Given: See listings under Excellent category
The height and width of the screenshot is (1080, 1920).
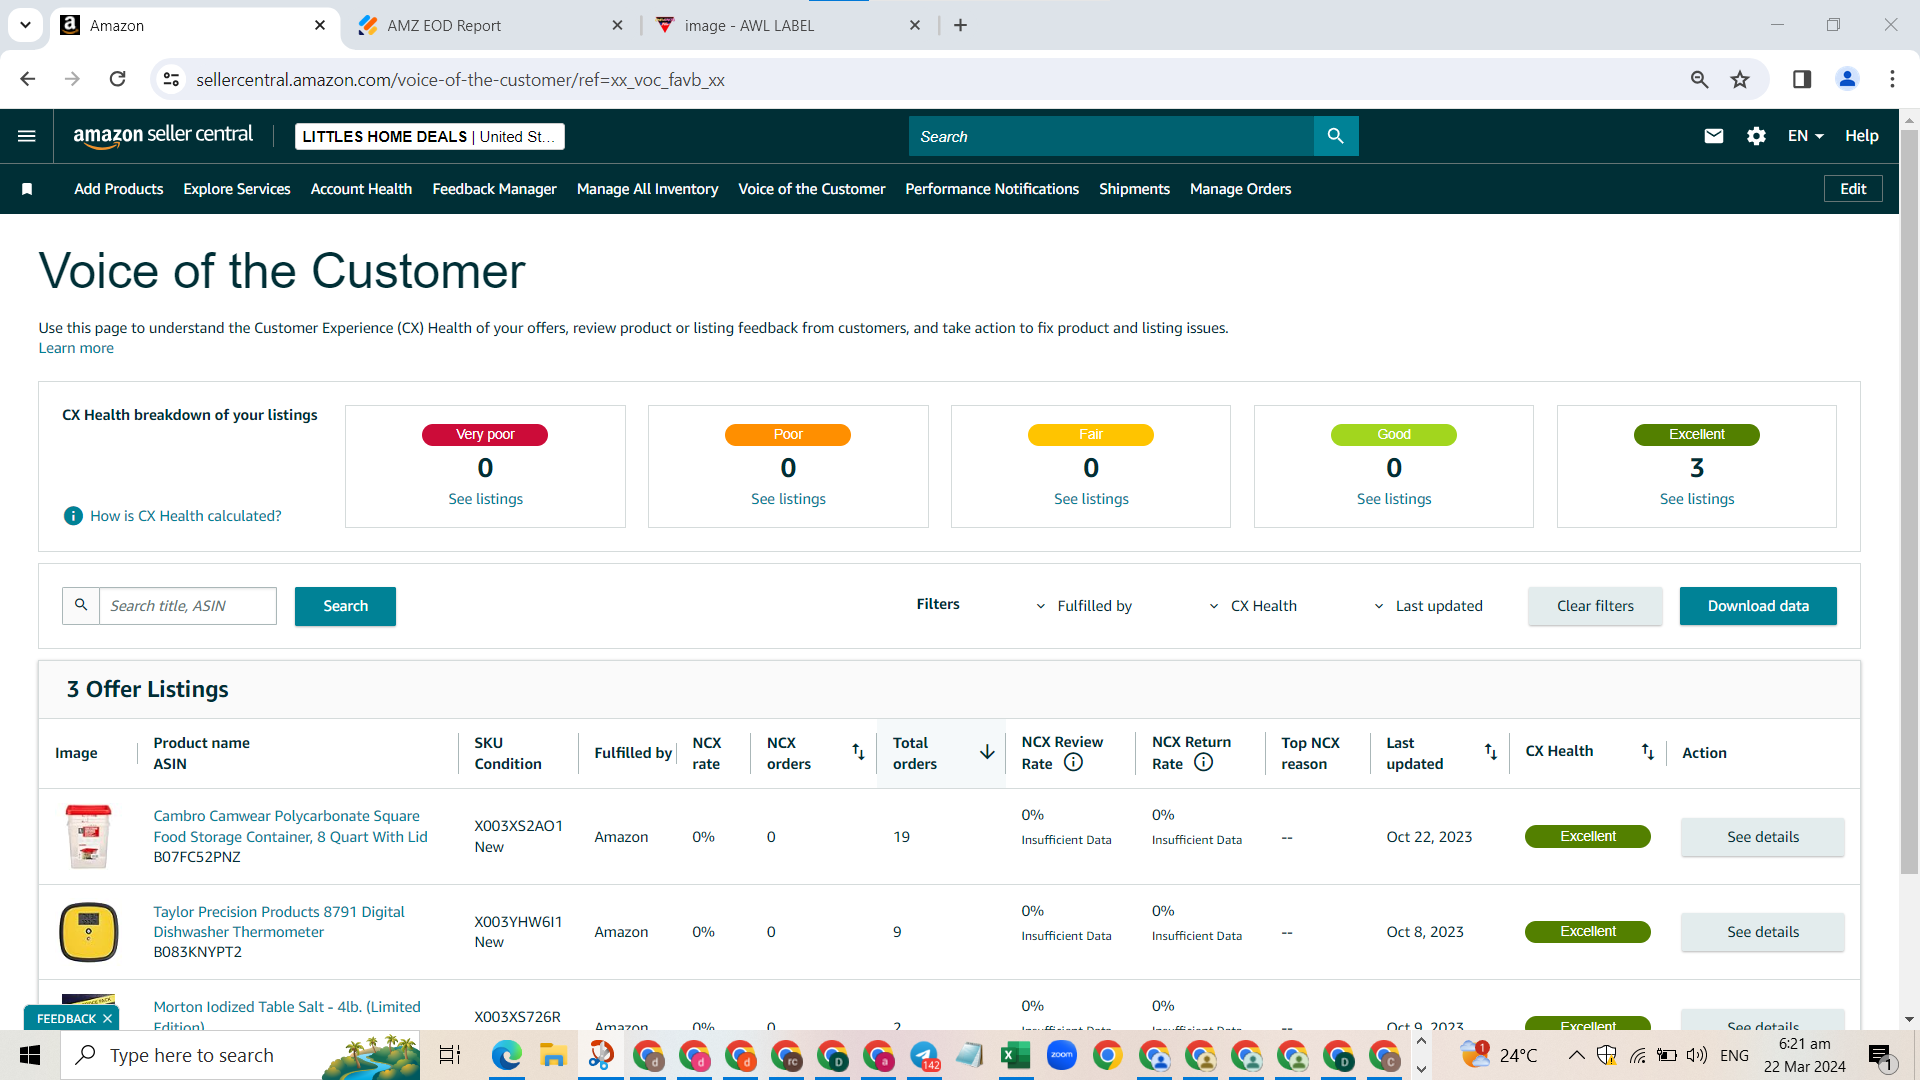Looking at the screenshot, I should [1697, 499].
